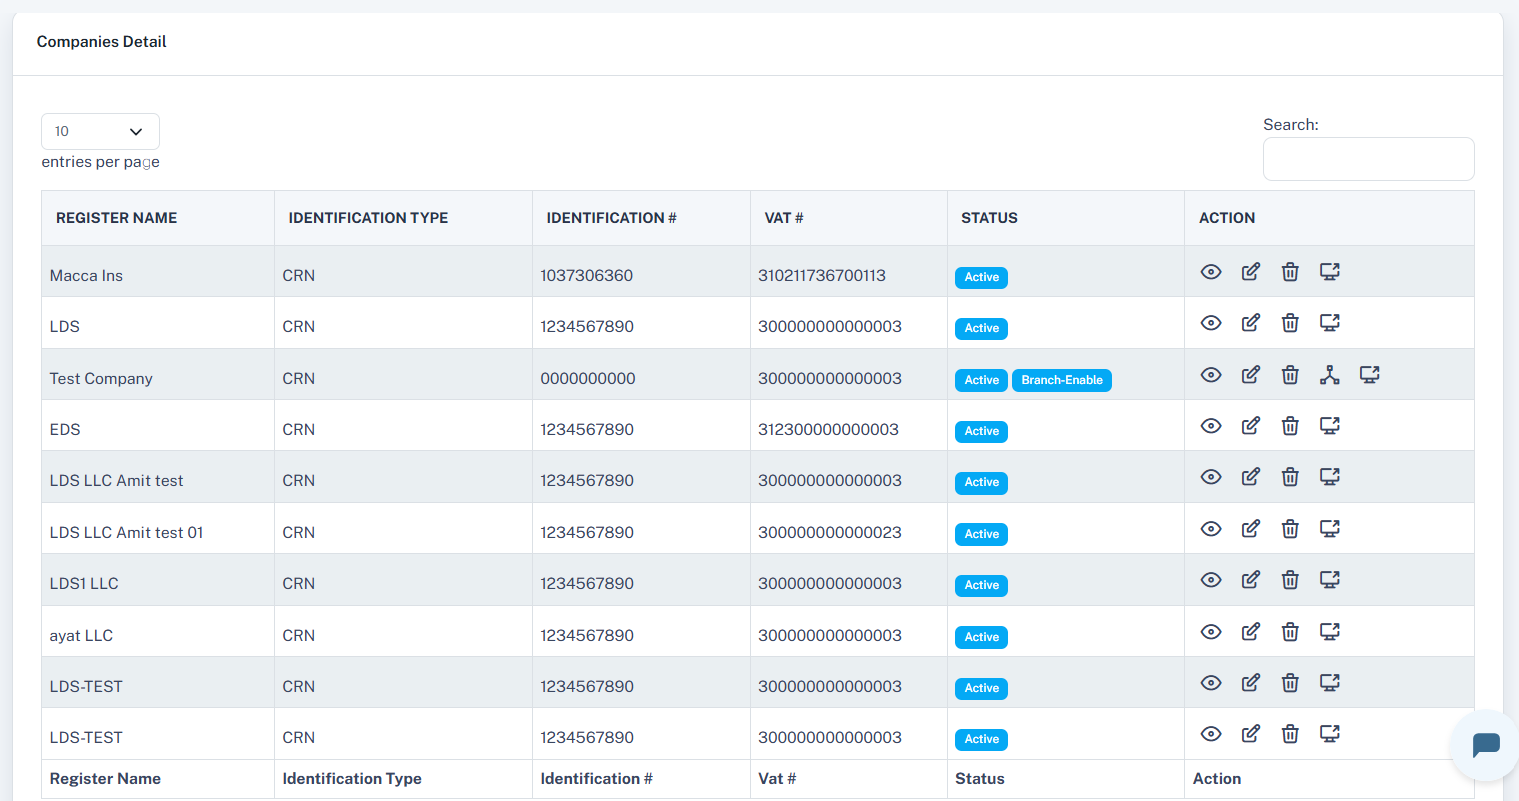Open the entries per page dropdown
This screenshot has width=1519, height=801.
[100, 132]
